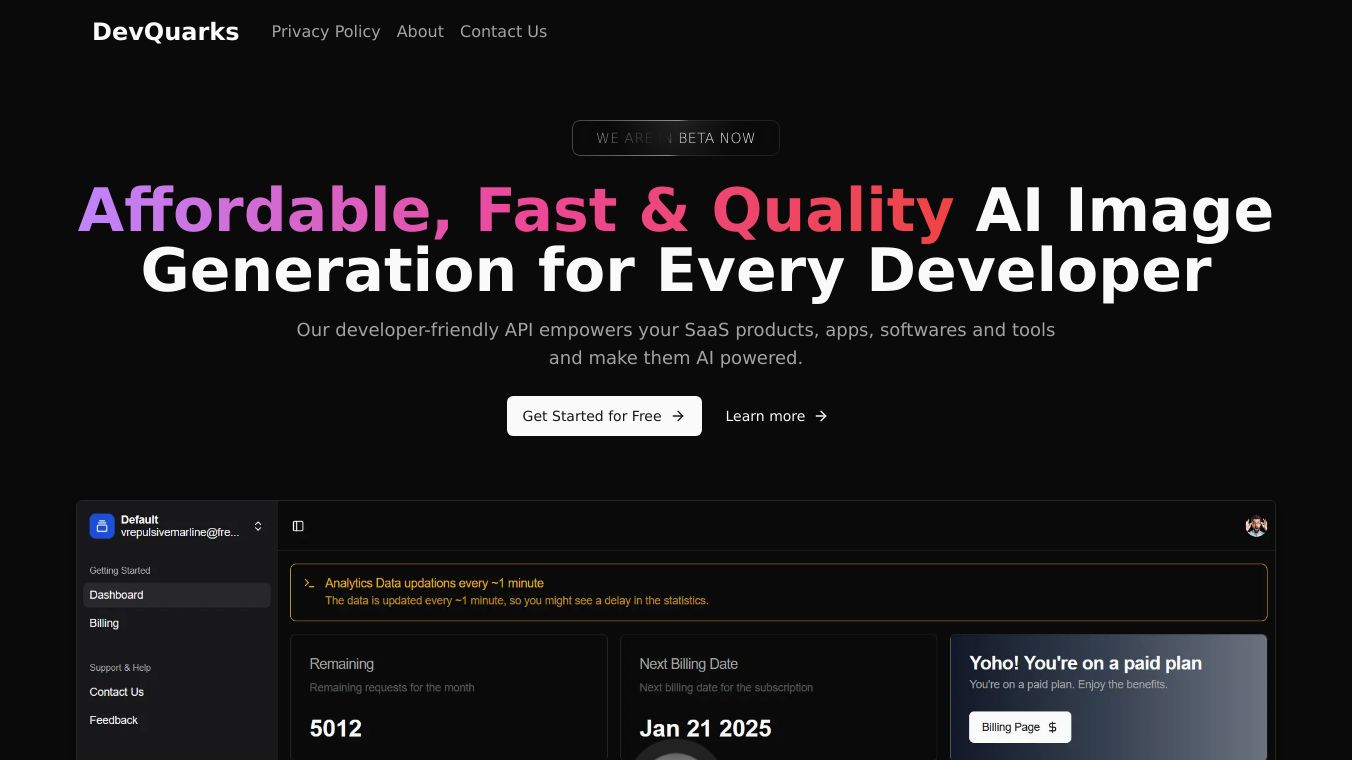This screenshot has width=1352, height=760.
Task: Select Dashboard in the sidebar
Action: [x=177, y=595]
